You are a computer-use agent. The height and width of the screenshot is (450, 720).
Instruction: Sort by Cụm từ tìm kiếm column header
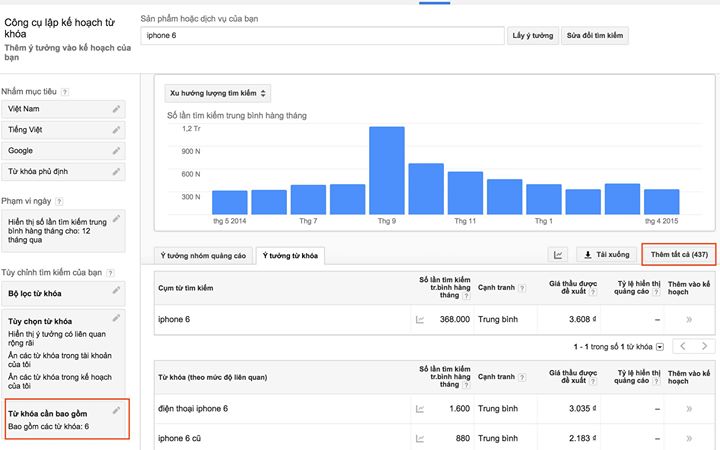[x=186, y=288]
